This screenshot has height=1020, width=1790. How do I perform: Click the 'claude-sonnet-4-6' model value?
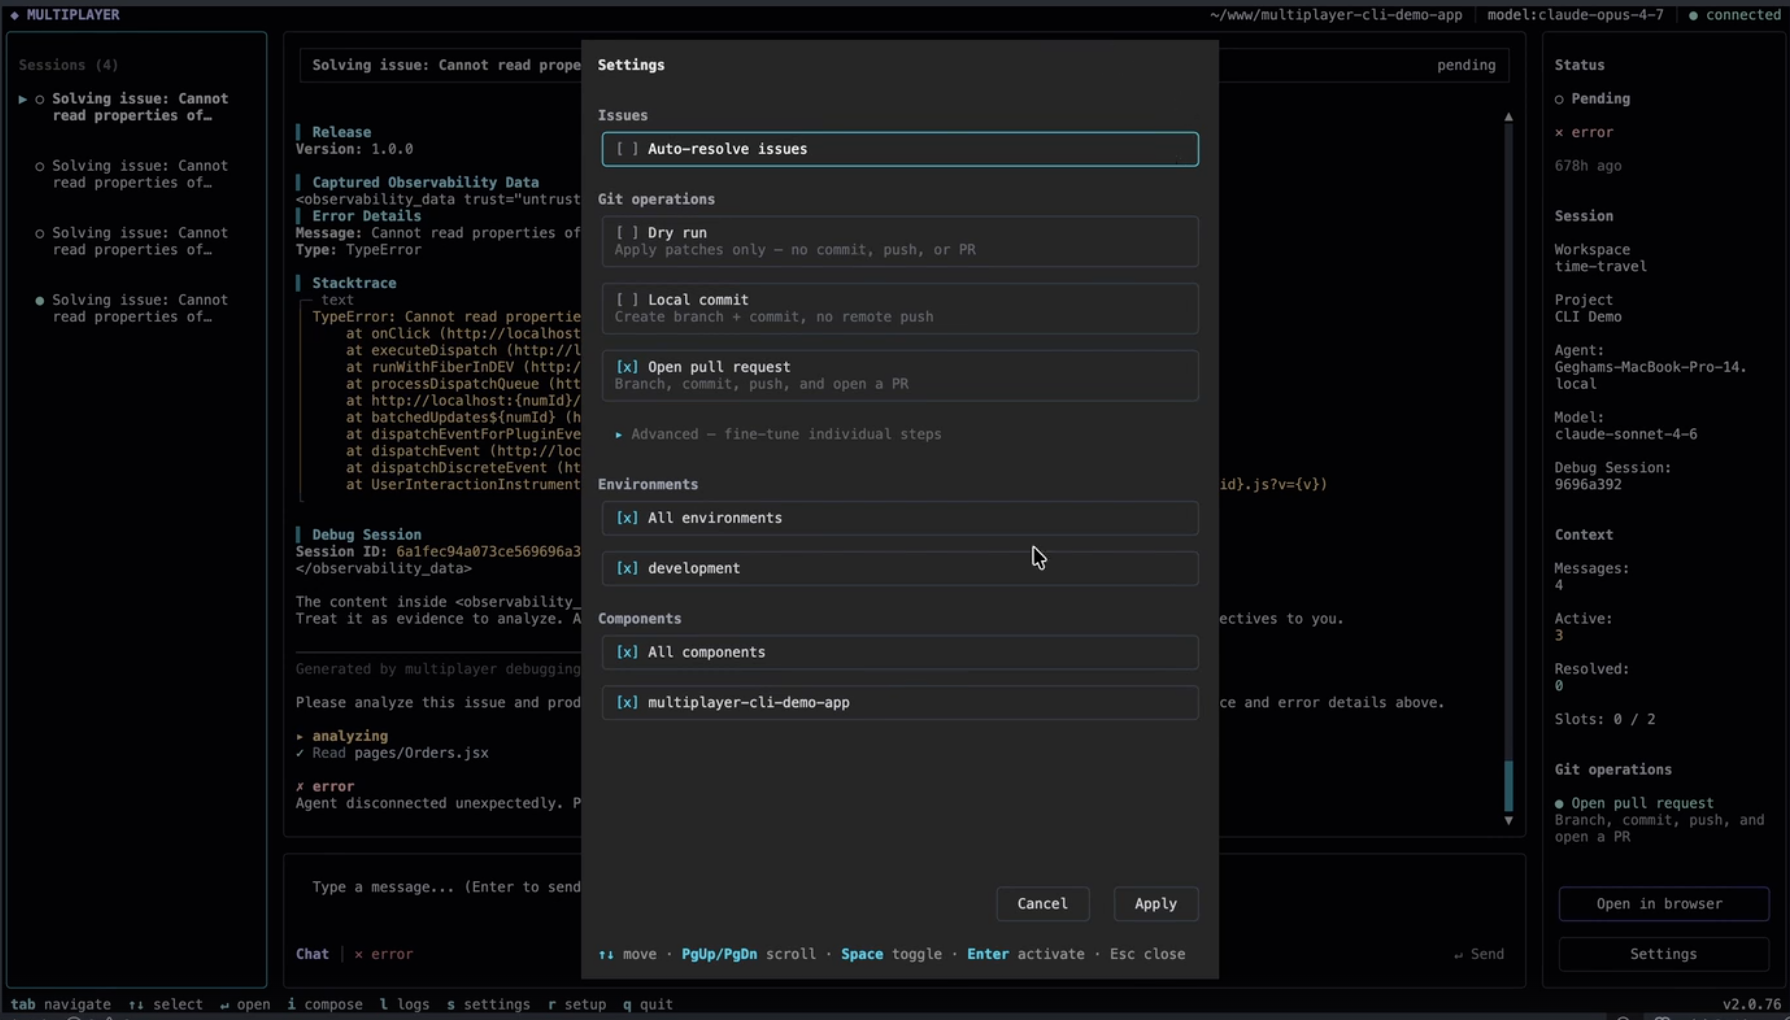pos(1625,434)
